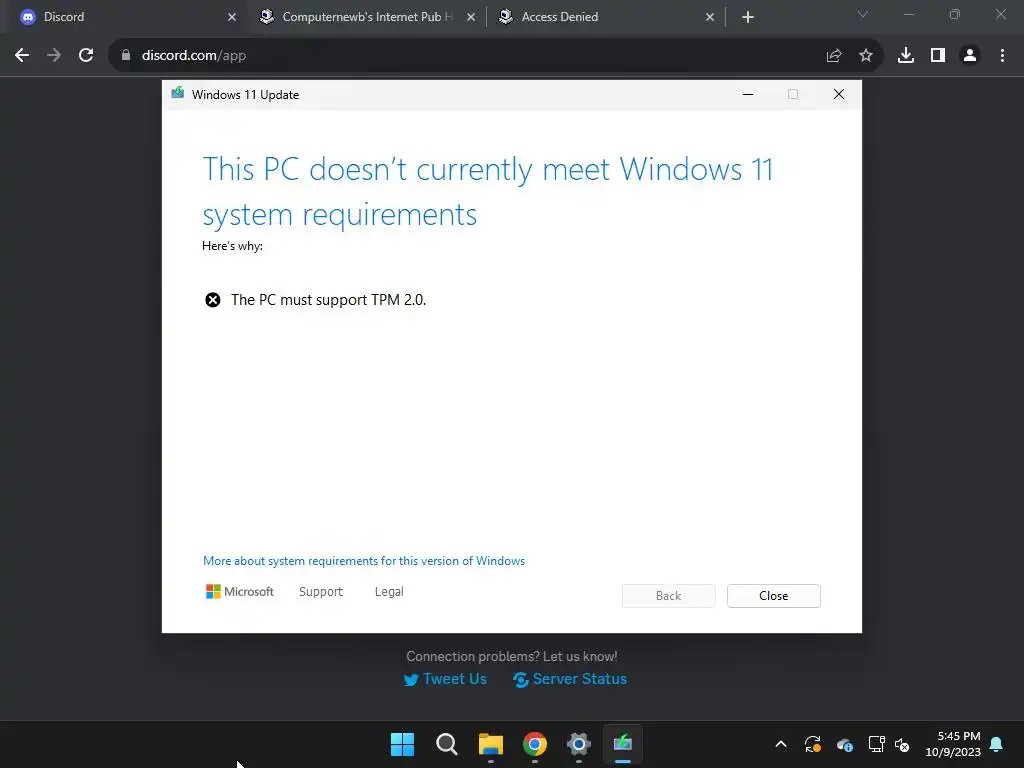
Task: Close the Discord tab
Action: pyautogui.click(x=232, y=17)
